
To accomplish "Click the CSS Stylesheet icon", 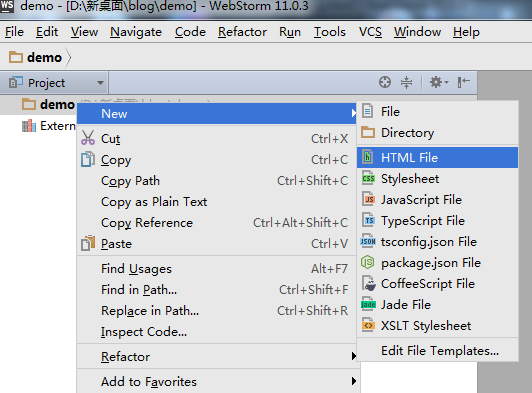I will coord(368,178).
